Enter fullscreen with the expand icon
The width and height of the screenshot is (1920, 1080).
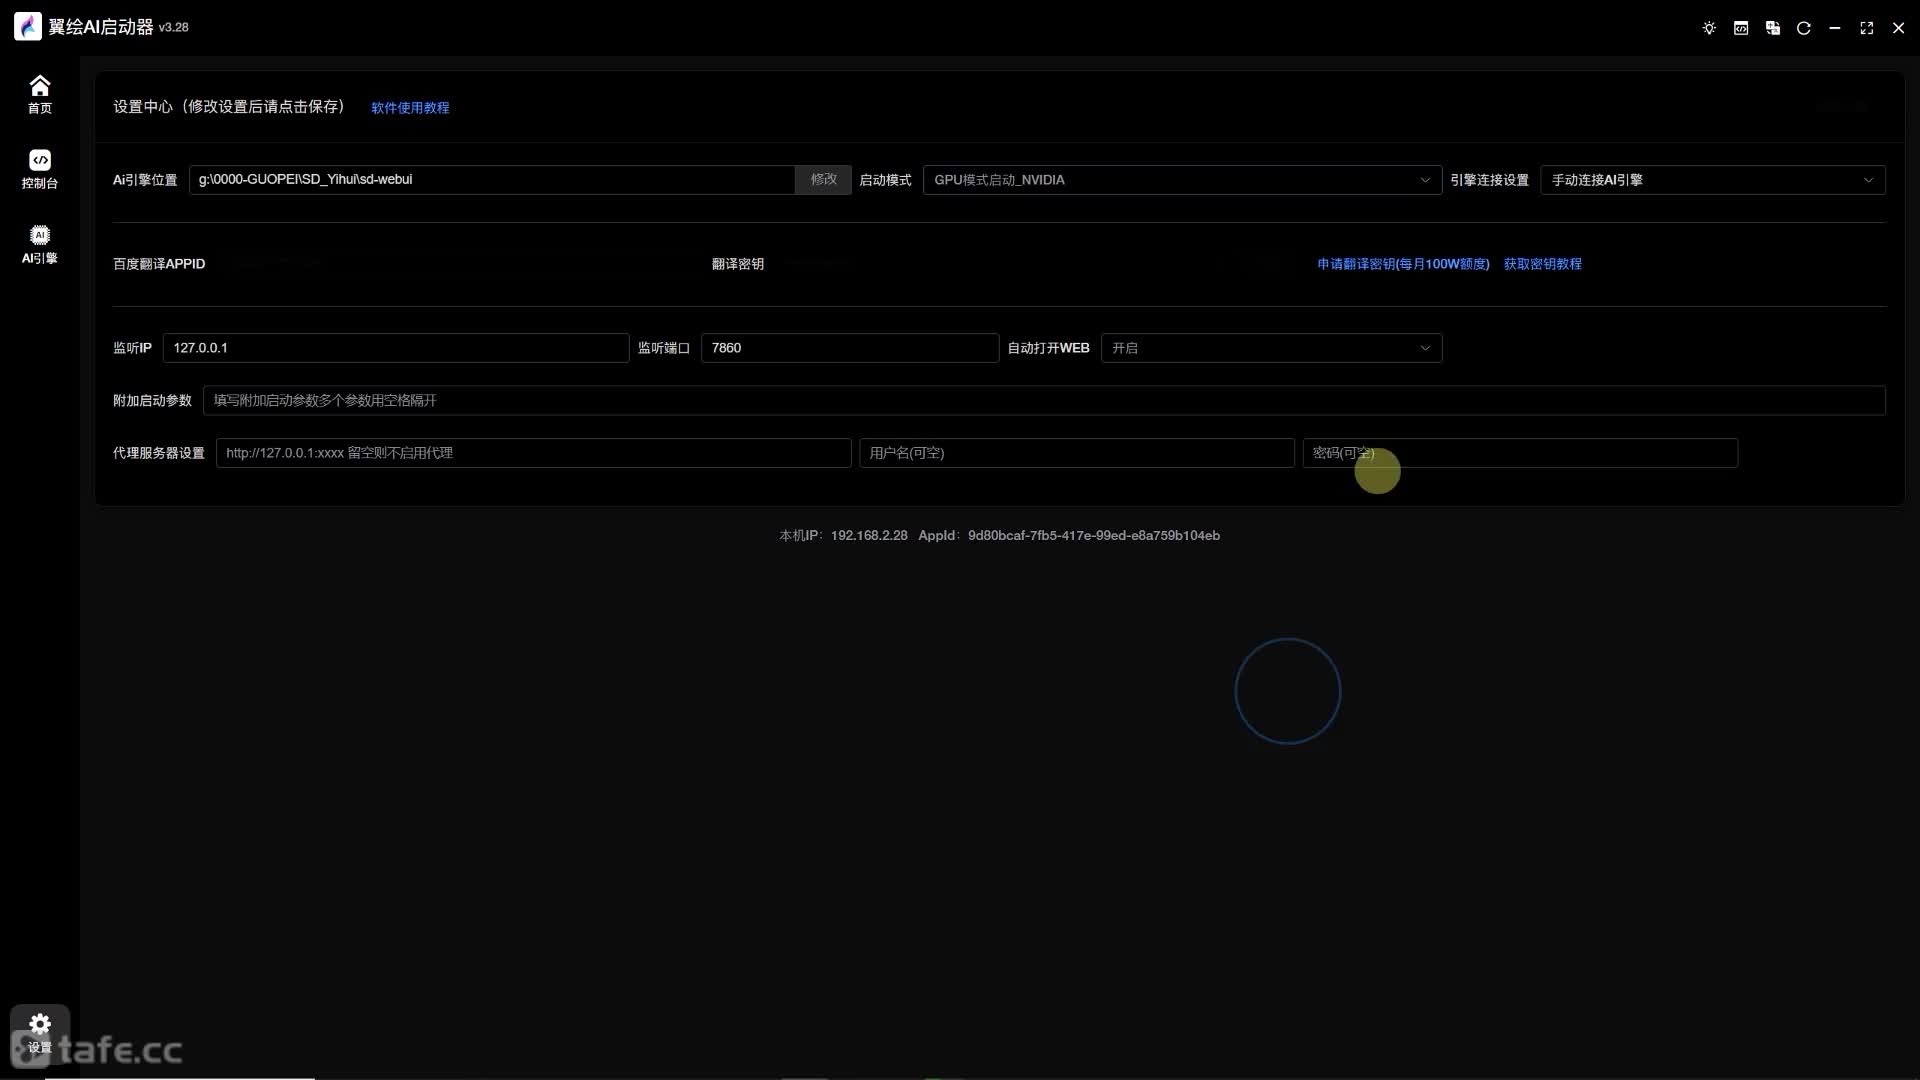click(x=1867, y=28)
